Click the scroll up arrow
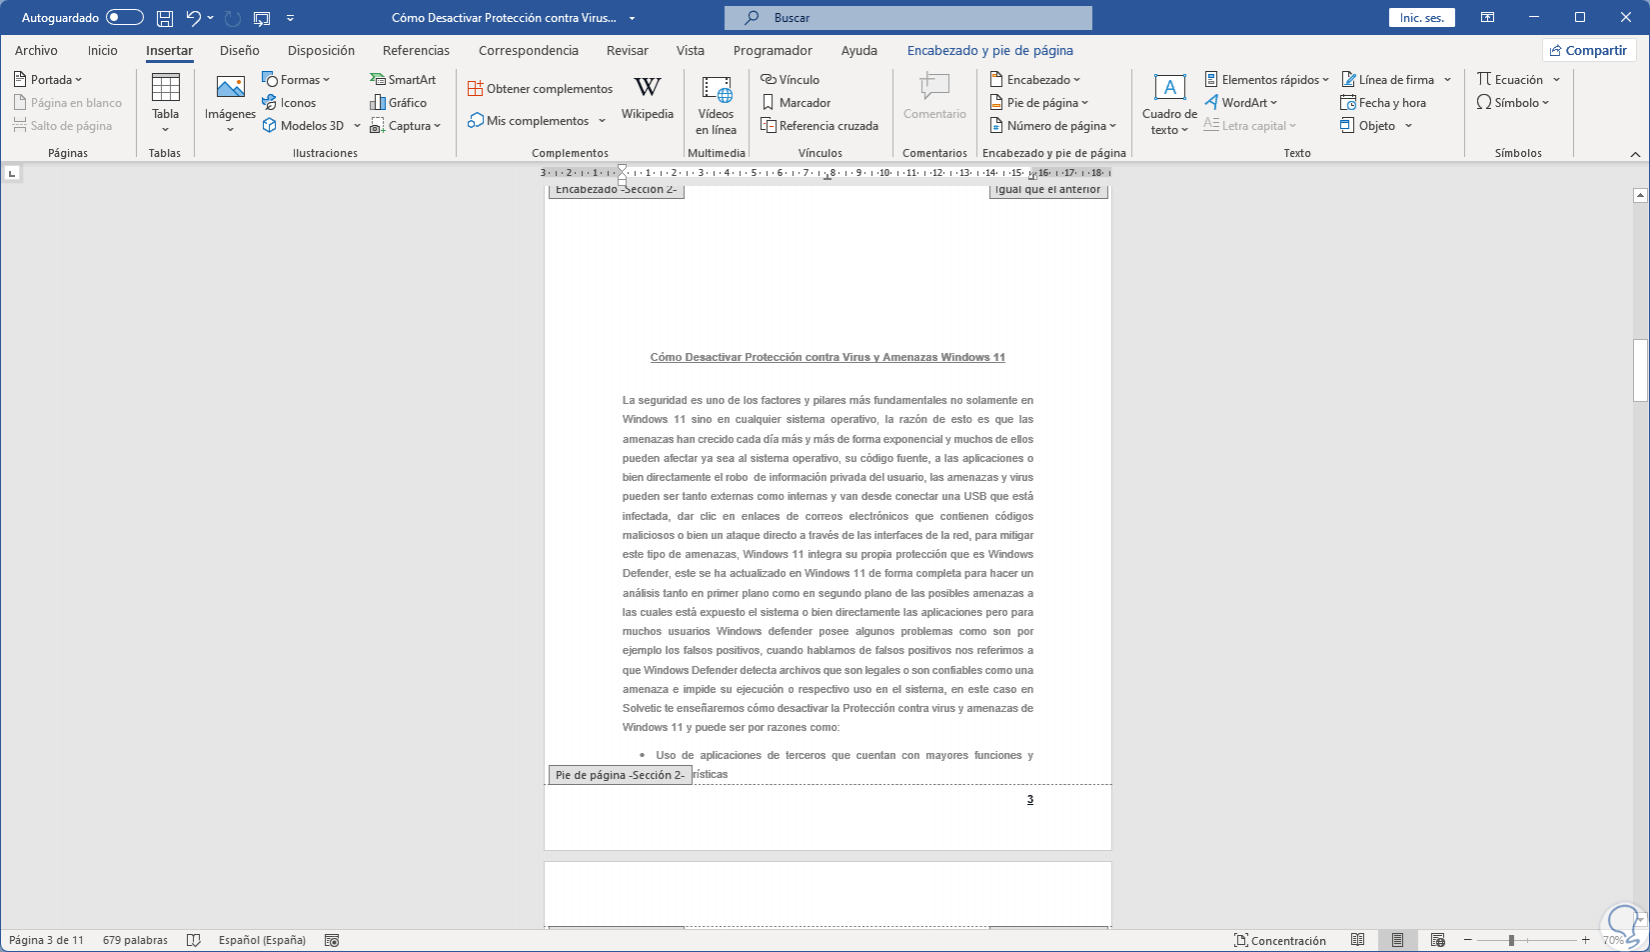The image size is (1650, 952). [1640, 195]
